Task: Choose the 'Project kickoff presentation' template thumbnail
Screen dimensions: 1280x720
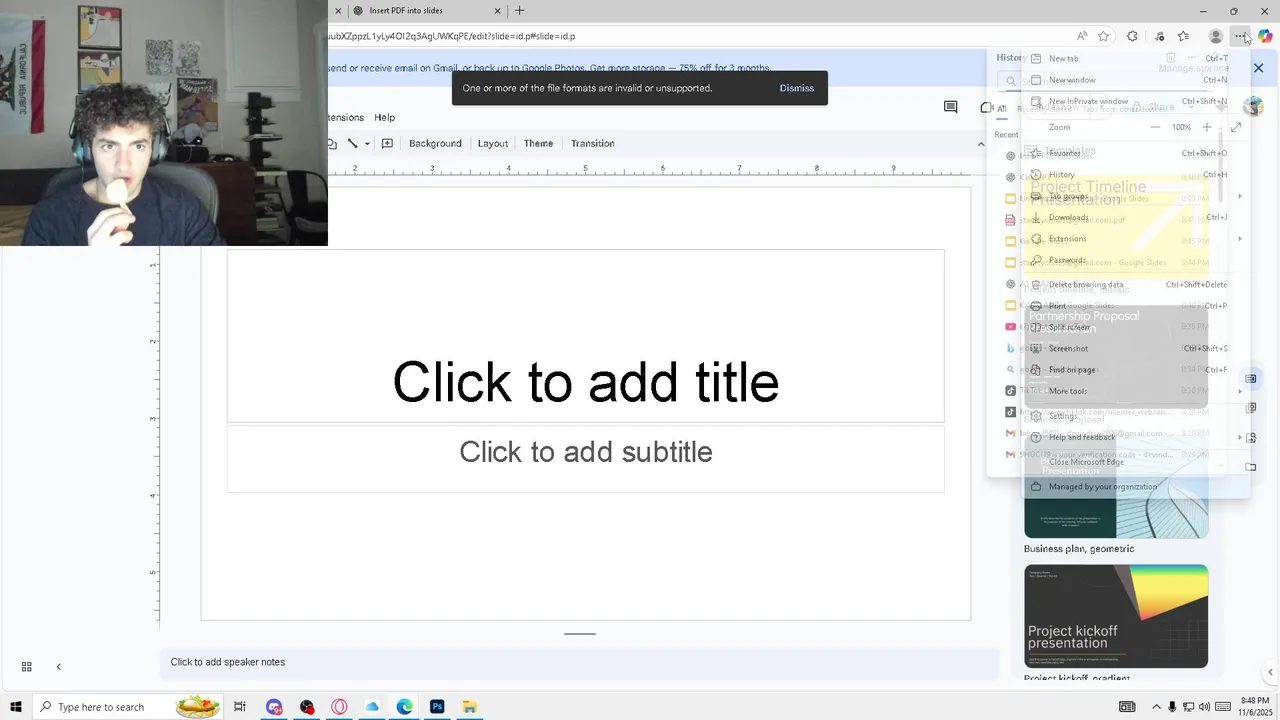Action: tap(1116, 616)
